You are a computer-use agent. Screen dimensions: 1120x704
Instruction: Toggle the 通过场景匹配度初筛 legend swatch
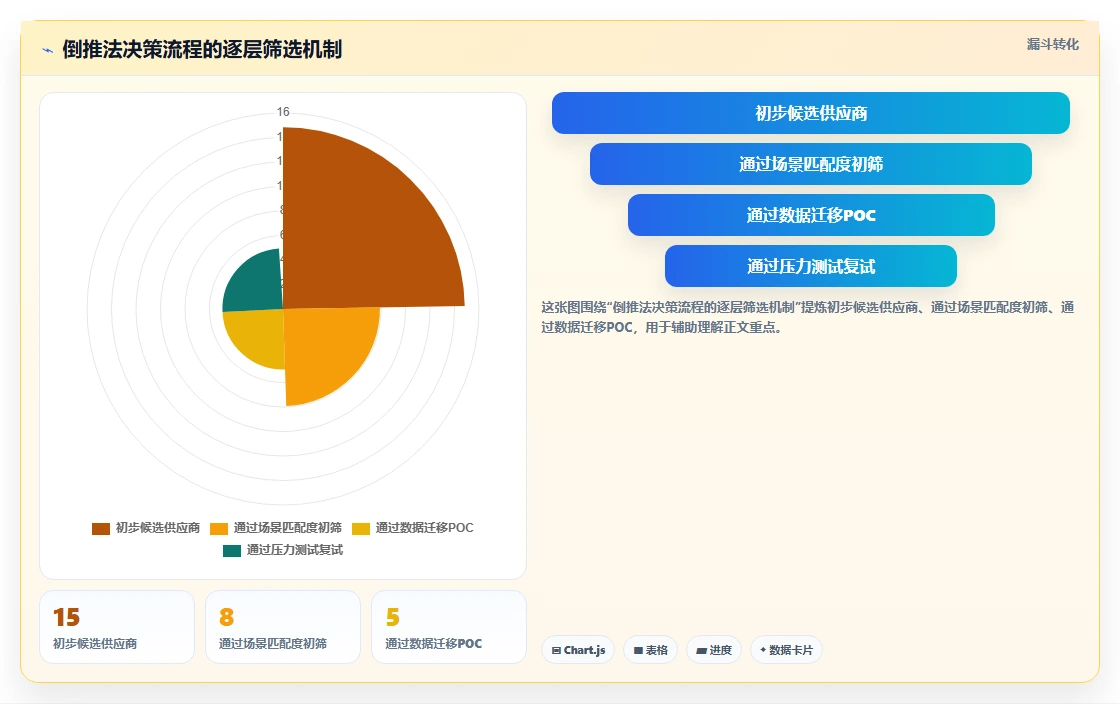click(x=219, y=528)
